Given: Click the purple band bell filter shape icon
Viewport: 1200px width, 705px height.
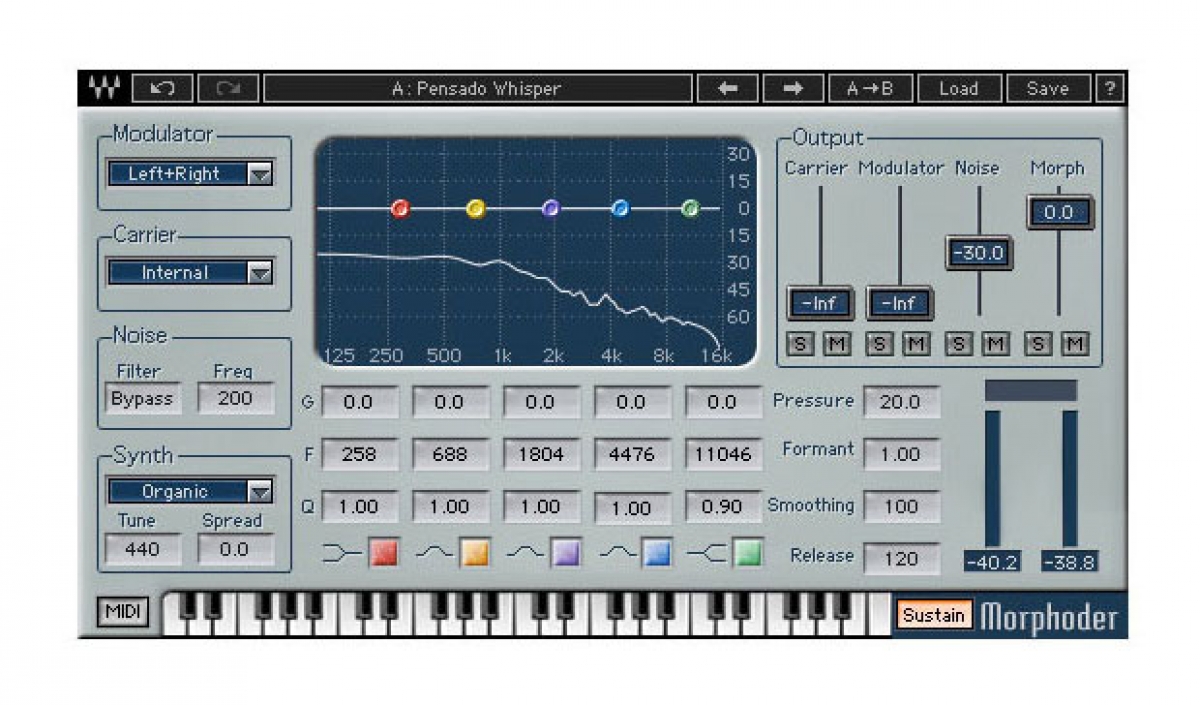Looking at the screenshot, I should click(526, 552).
